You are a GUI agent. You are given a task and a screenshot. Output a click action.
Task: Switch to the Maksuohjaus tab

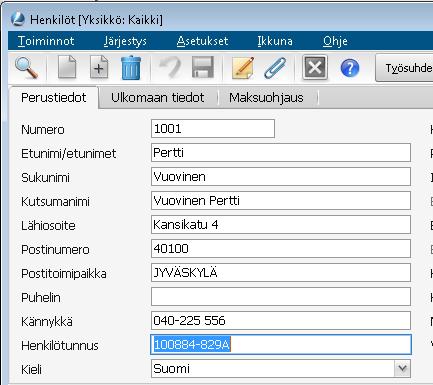(x=266, y=98)
